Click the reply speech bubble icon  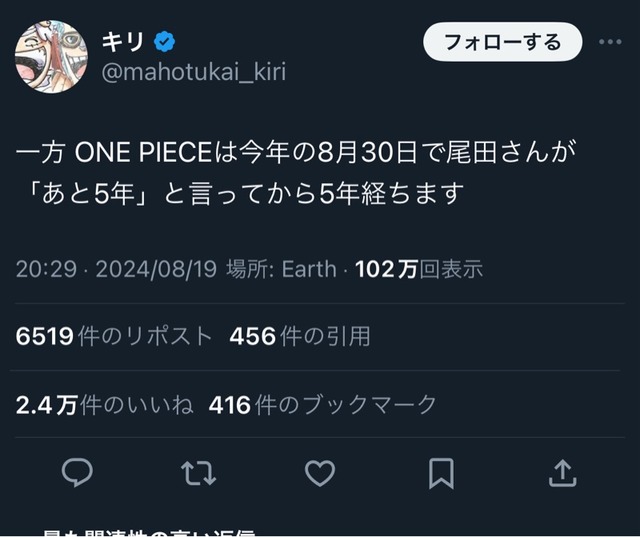[x=77, y=472]
